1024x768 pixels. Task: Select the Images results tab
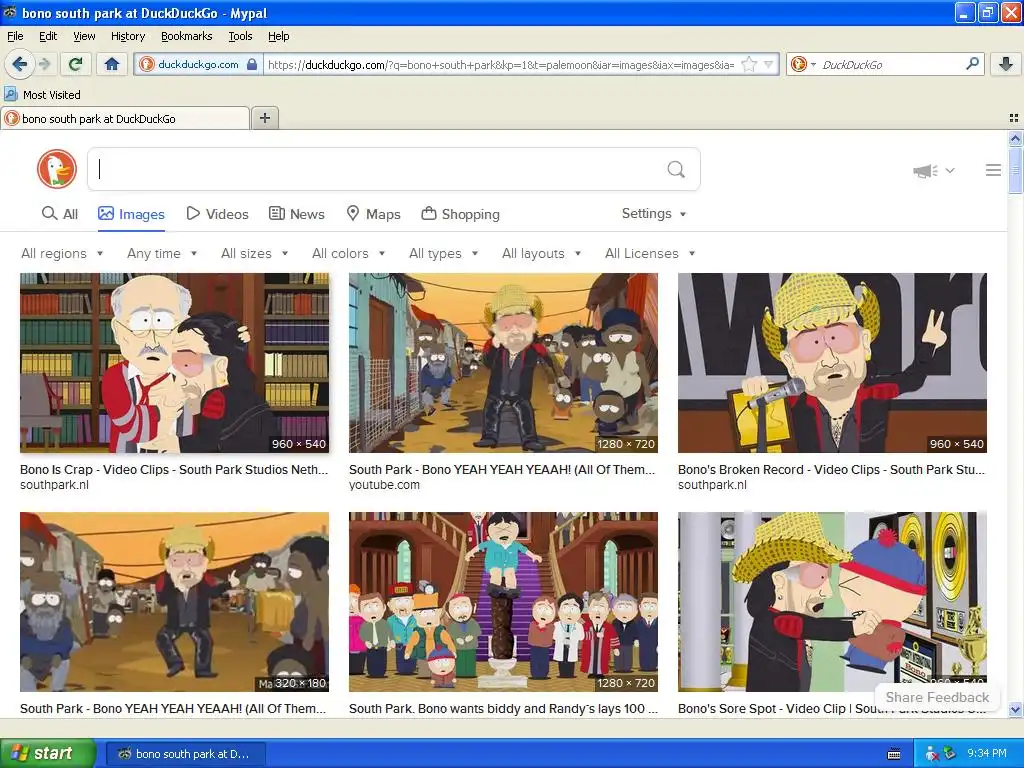131,214
